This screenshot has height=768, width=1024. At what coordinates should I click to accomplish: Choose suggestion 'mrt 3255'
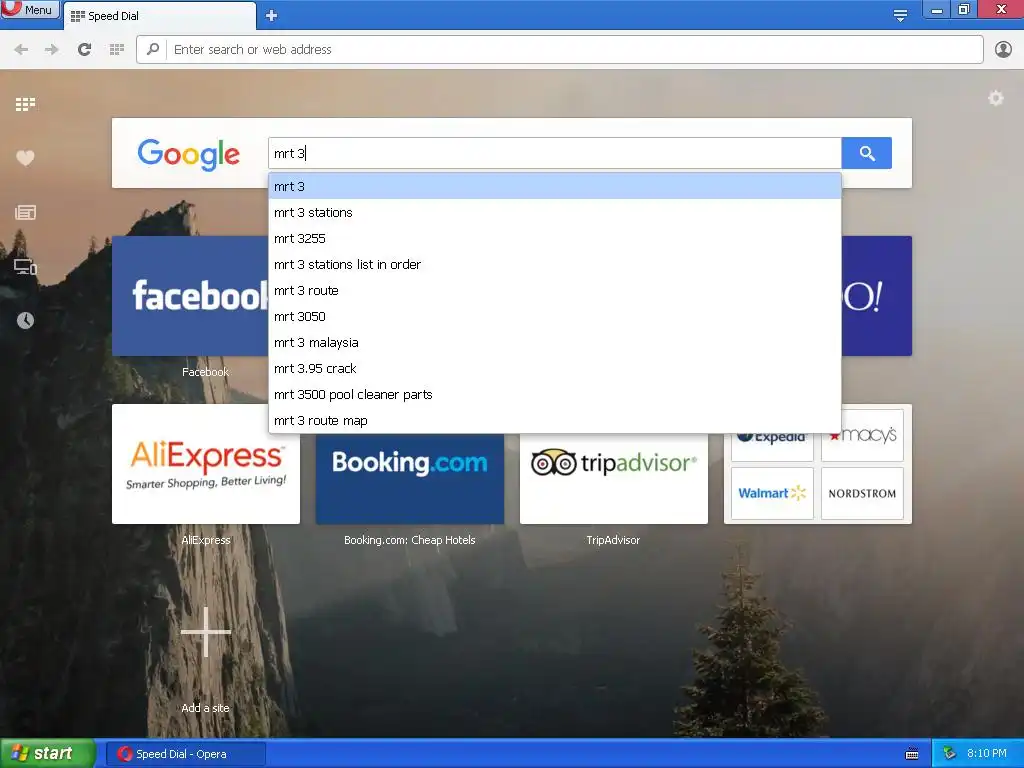tap(554, 238)
